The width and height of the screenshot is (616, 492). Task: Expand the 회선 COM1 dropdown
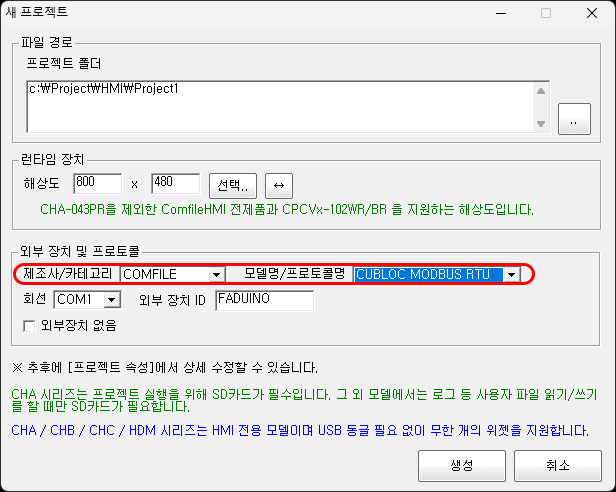click(x=112, y=300)
